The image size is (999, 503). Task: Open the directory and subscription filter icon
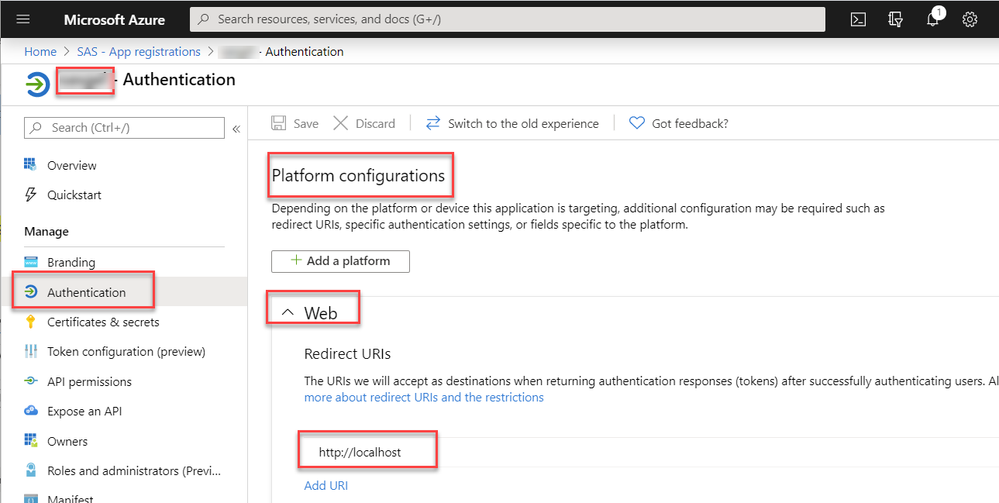[895, 19]
